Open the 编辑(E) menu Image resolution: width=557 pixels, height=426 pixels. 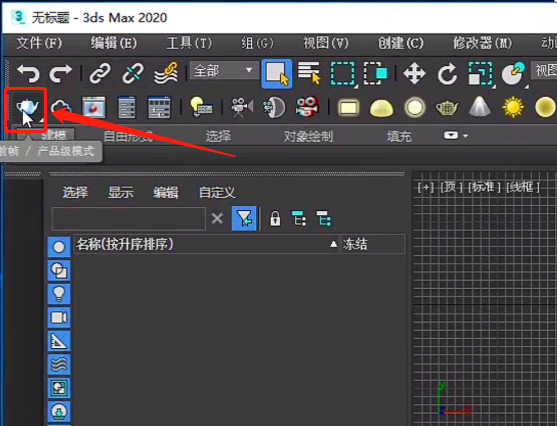coord(114,43)
